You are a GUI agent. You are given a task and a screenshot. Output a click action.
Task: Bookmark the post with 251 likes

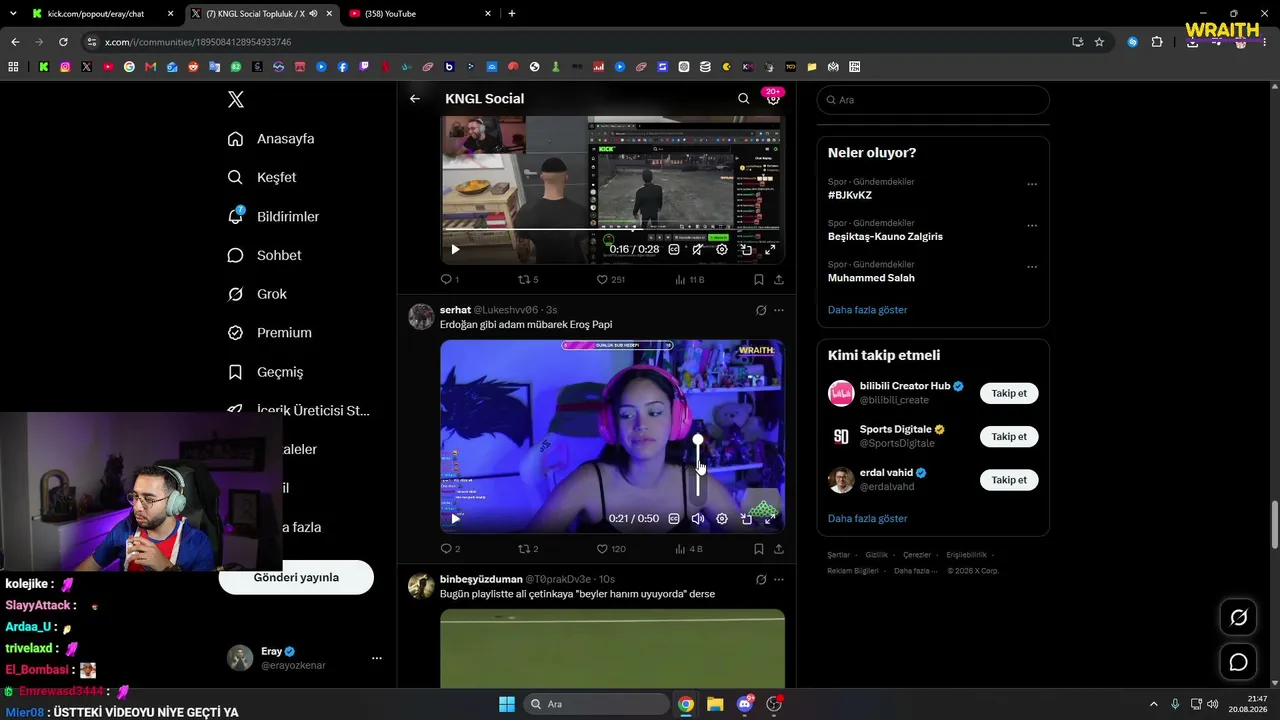759,280
